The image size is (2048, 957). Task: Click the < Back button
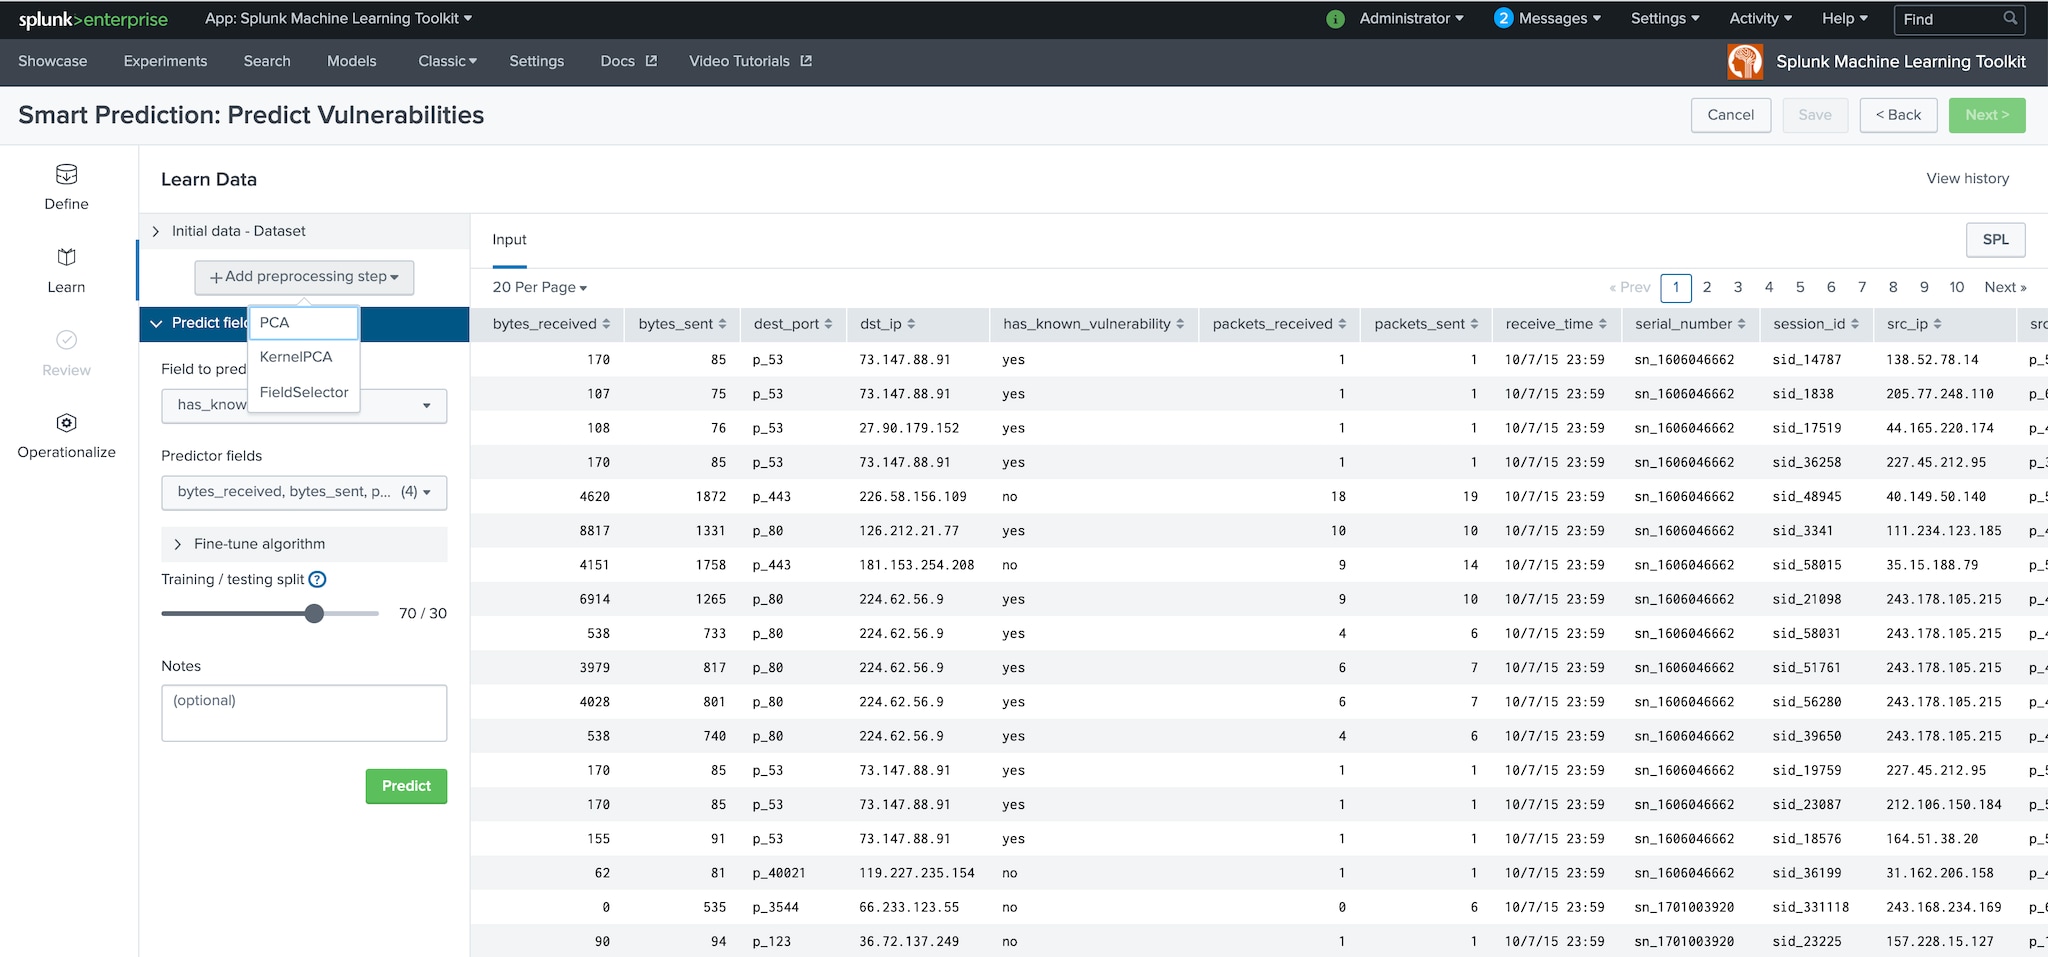tap(1898, 115)
